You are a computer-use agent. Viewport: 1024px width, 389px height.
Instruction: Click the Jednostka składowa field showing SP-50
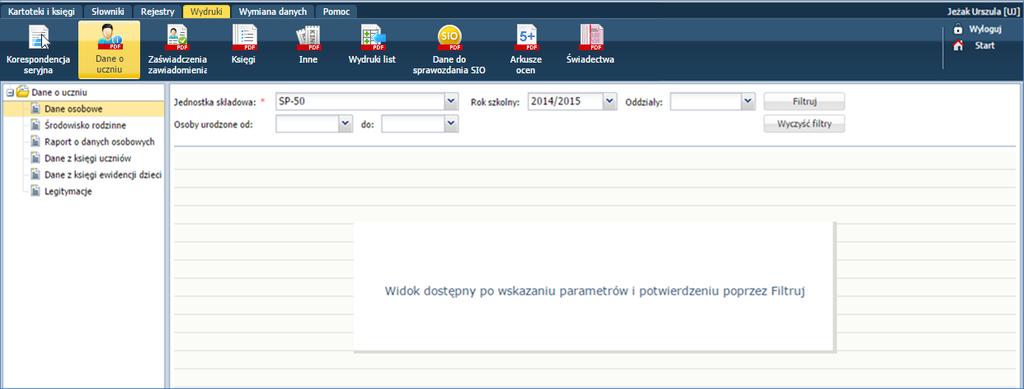pos(360,101)
